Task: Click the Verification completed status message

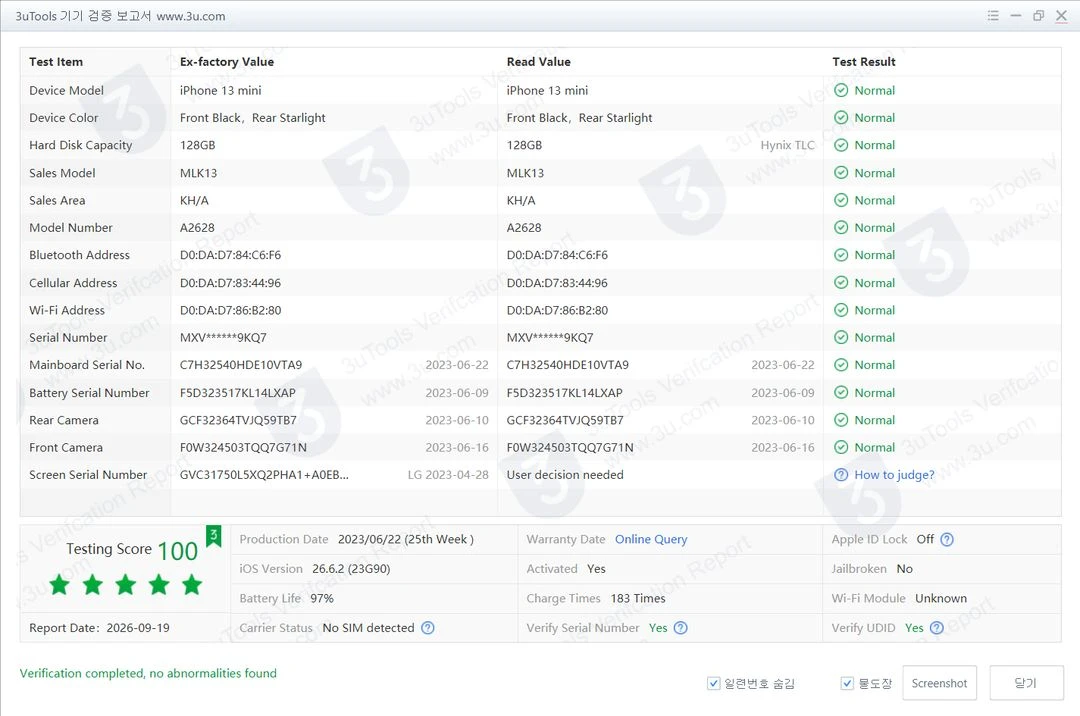Action: tap(148, 673)
